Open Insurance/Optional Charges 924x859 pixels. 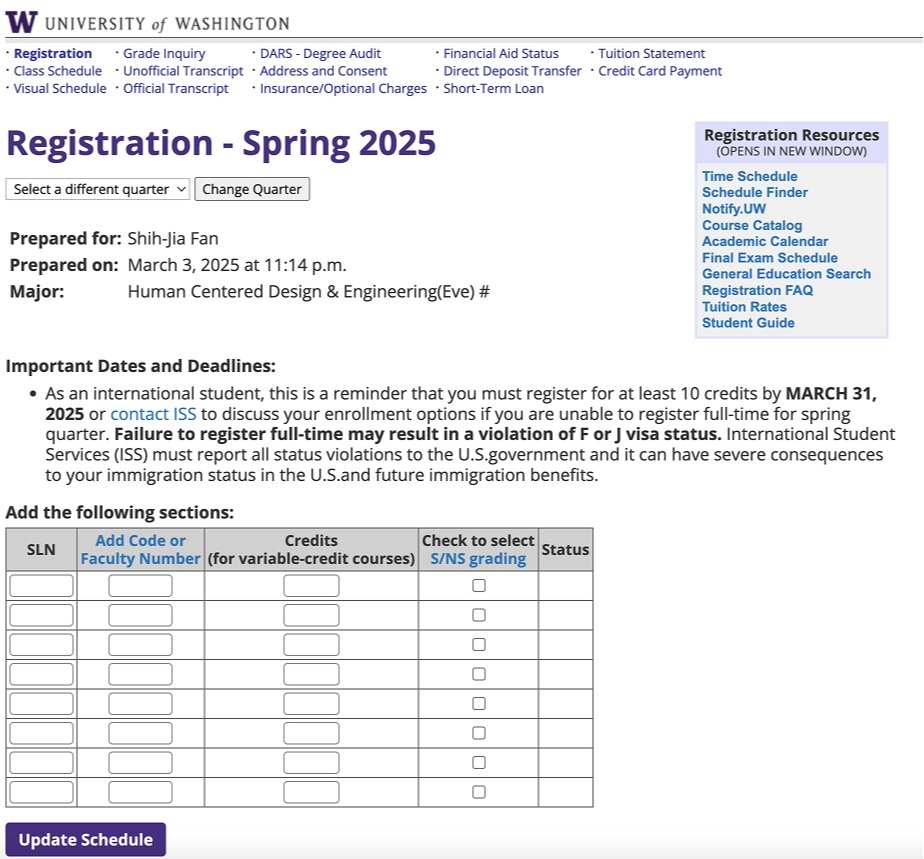tap(343, 89)
